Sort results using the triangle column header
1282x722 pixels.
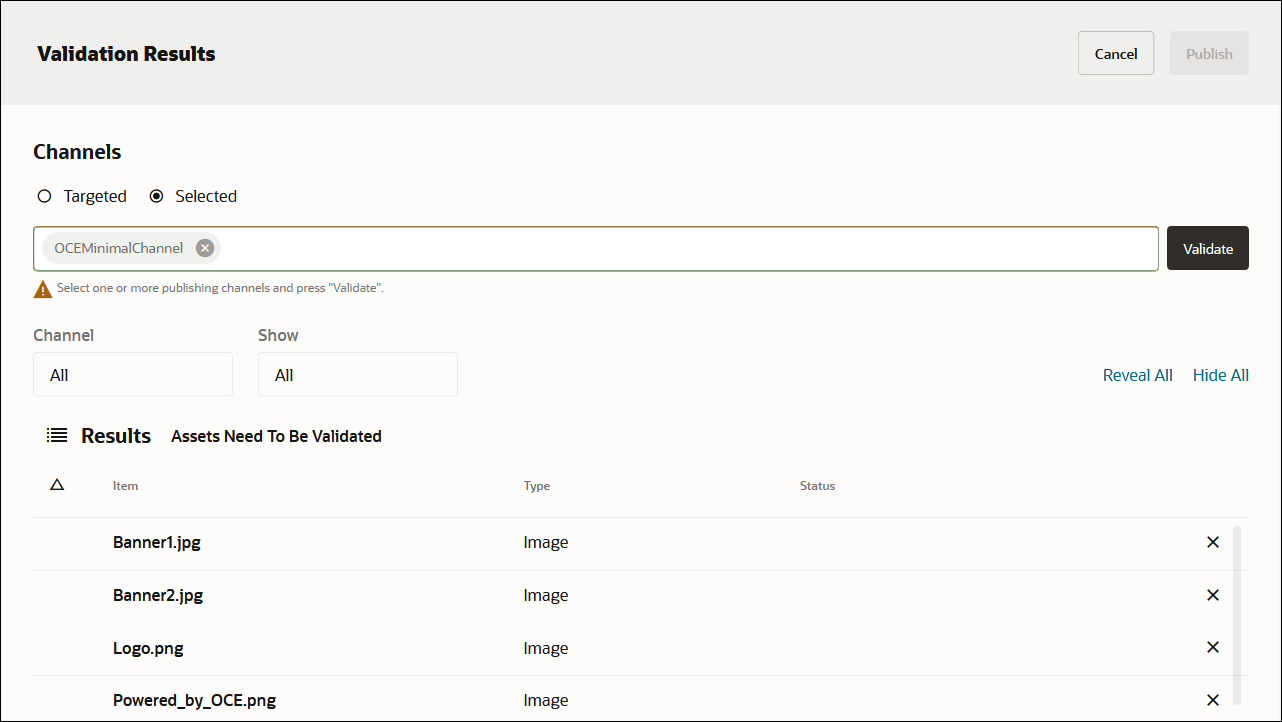57,484
